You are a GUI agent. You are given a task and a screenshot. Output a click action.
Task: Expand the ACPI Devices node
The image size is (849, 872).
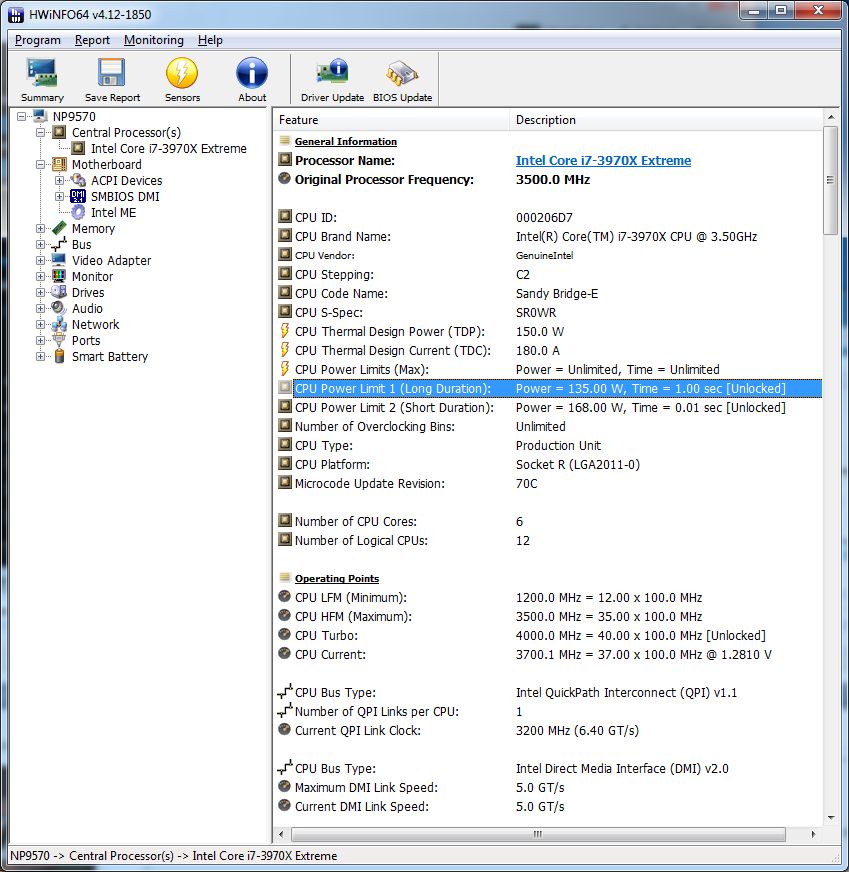pos(59,180)
